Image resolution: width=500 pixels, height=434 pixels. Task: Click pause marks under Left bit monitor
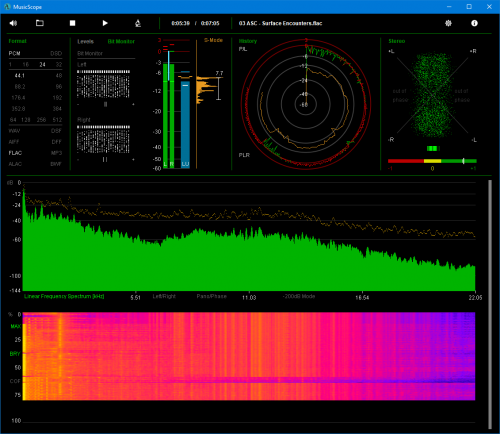(x=105, y=104)
